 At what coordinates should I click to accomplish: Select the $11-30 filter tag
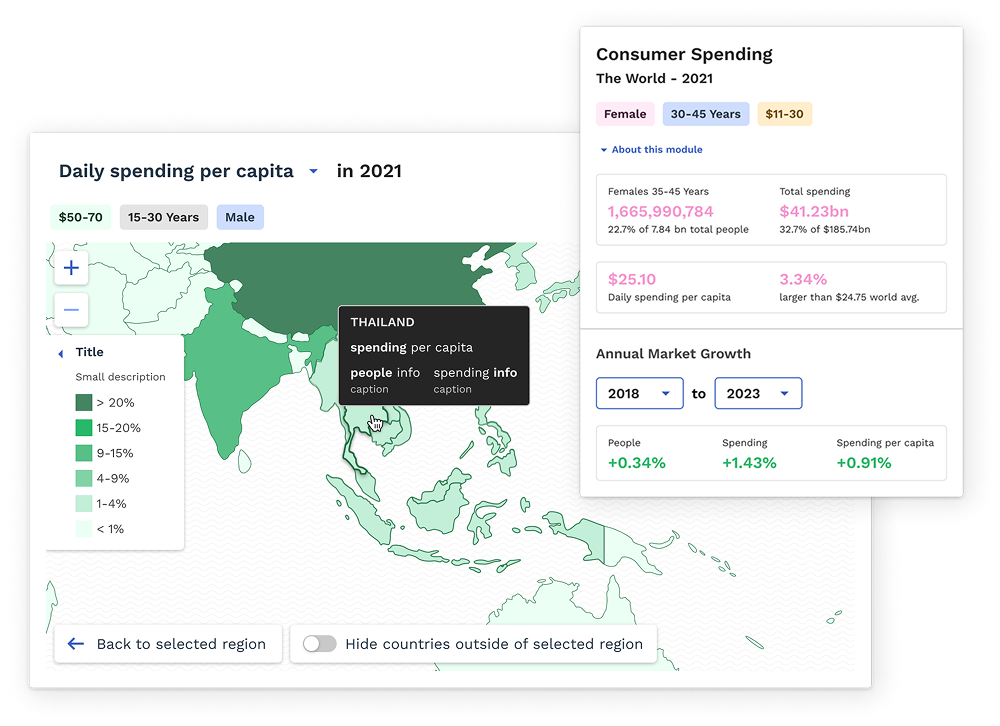784,114
